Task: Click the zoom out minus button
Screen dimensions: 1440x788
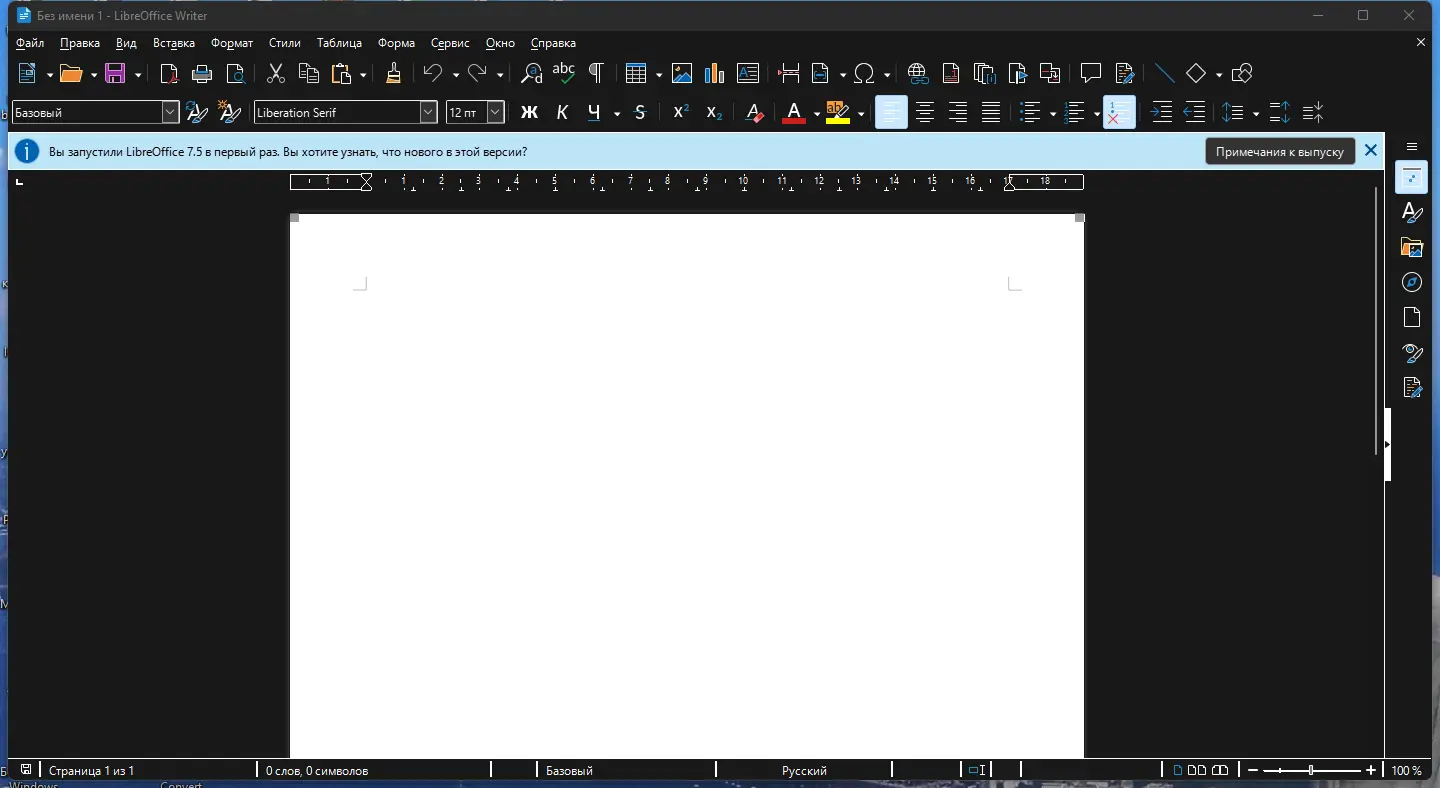Action: click(x=1253, y=770)
